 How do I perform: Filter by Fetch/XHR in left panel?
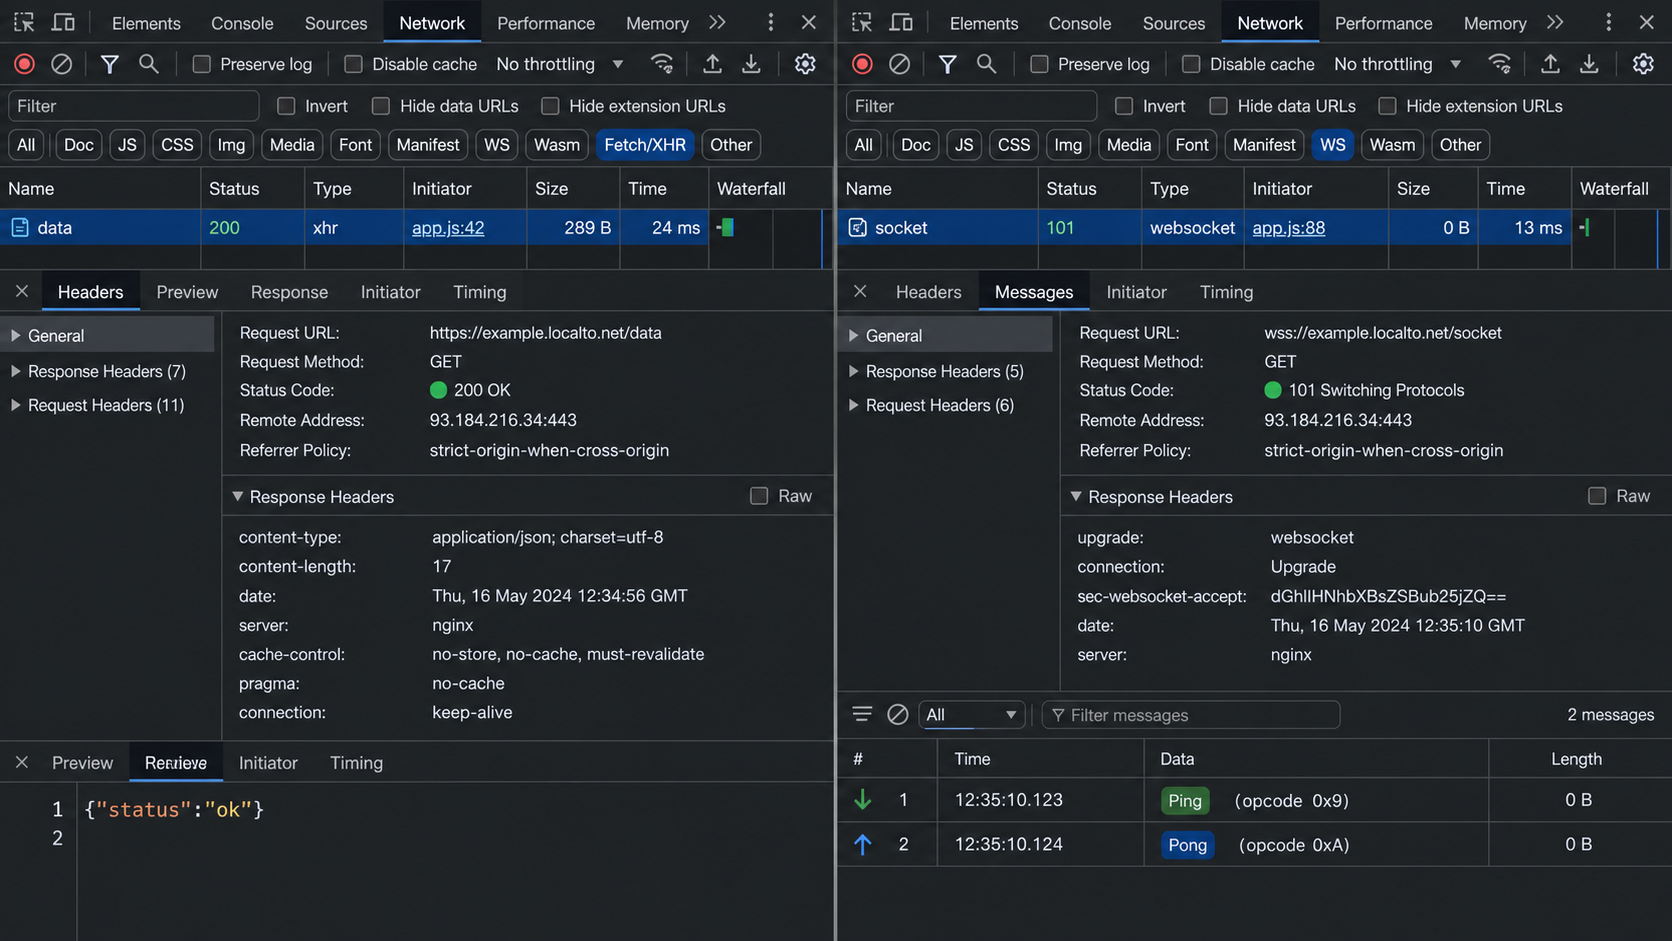tap(645, 145)
